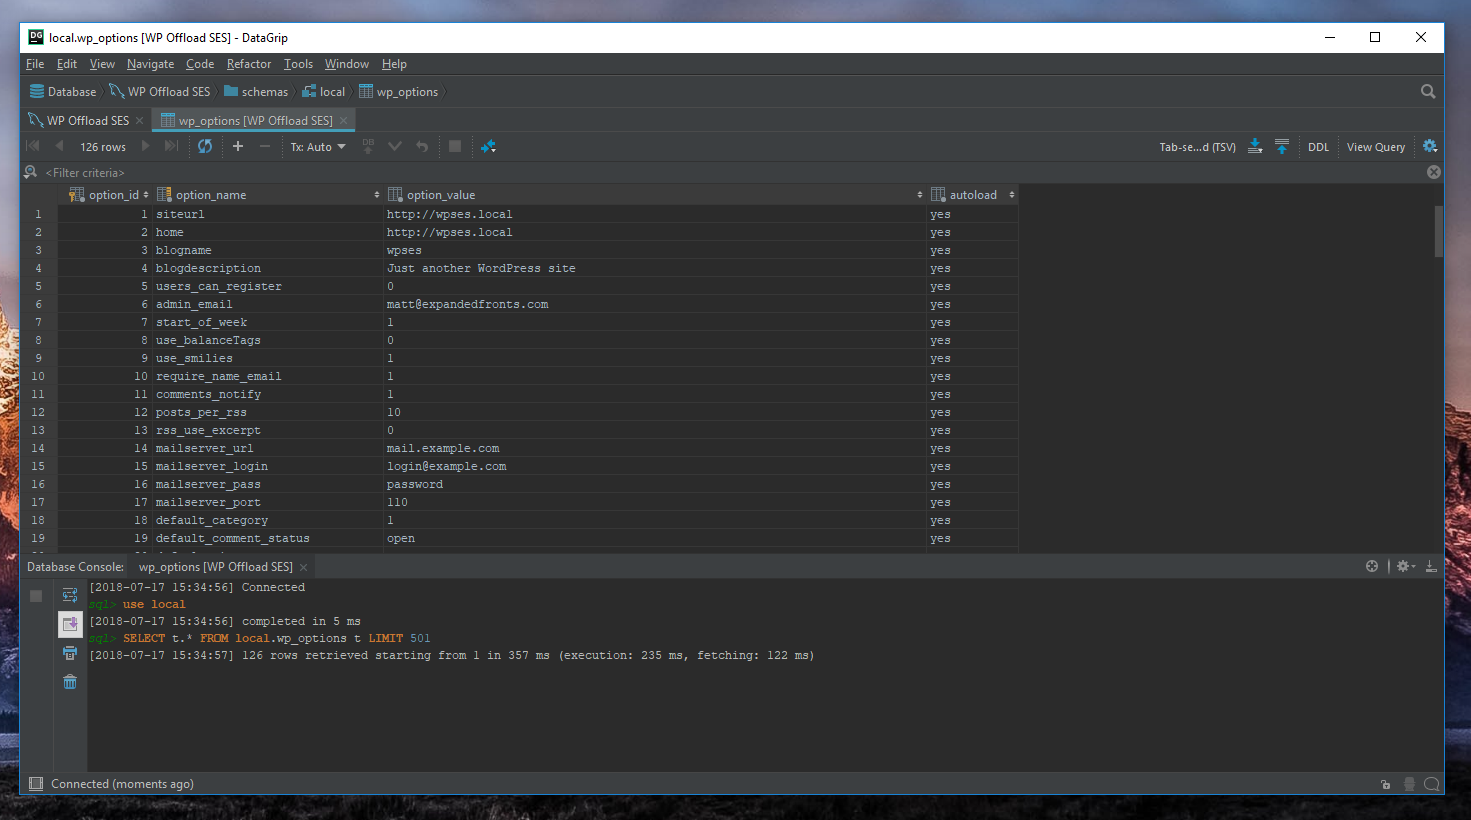Open the console panel gear settings

click(x=1405, y=566)
